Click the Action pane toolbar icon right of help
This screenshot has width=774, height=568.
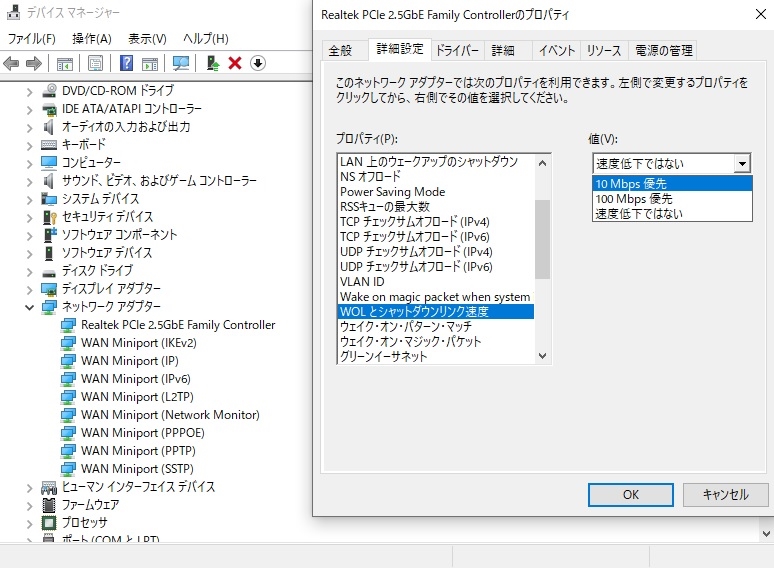click(150, 64)
